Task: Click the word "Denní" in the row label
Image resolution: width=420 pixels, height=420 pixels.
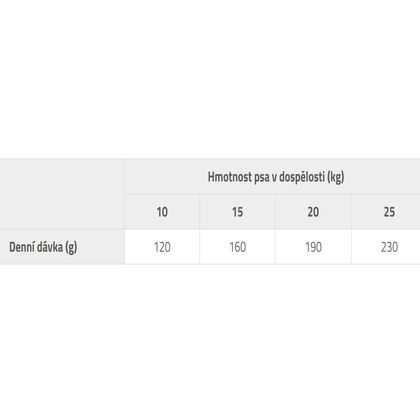Action: [x=22, y=247]
